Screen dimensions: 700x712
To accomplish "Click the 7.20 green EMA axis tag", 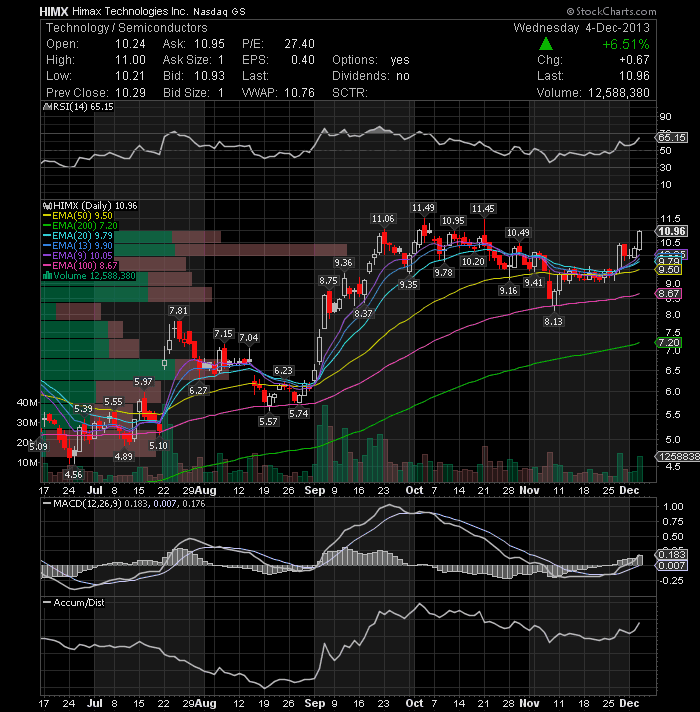I will pyautogui.click(x=669, y=343).
